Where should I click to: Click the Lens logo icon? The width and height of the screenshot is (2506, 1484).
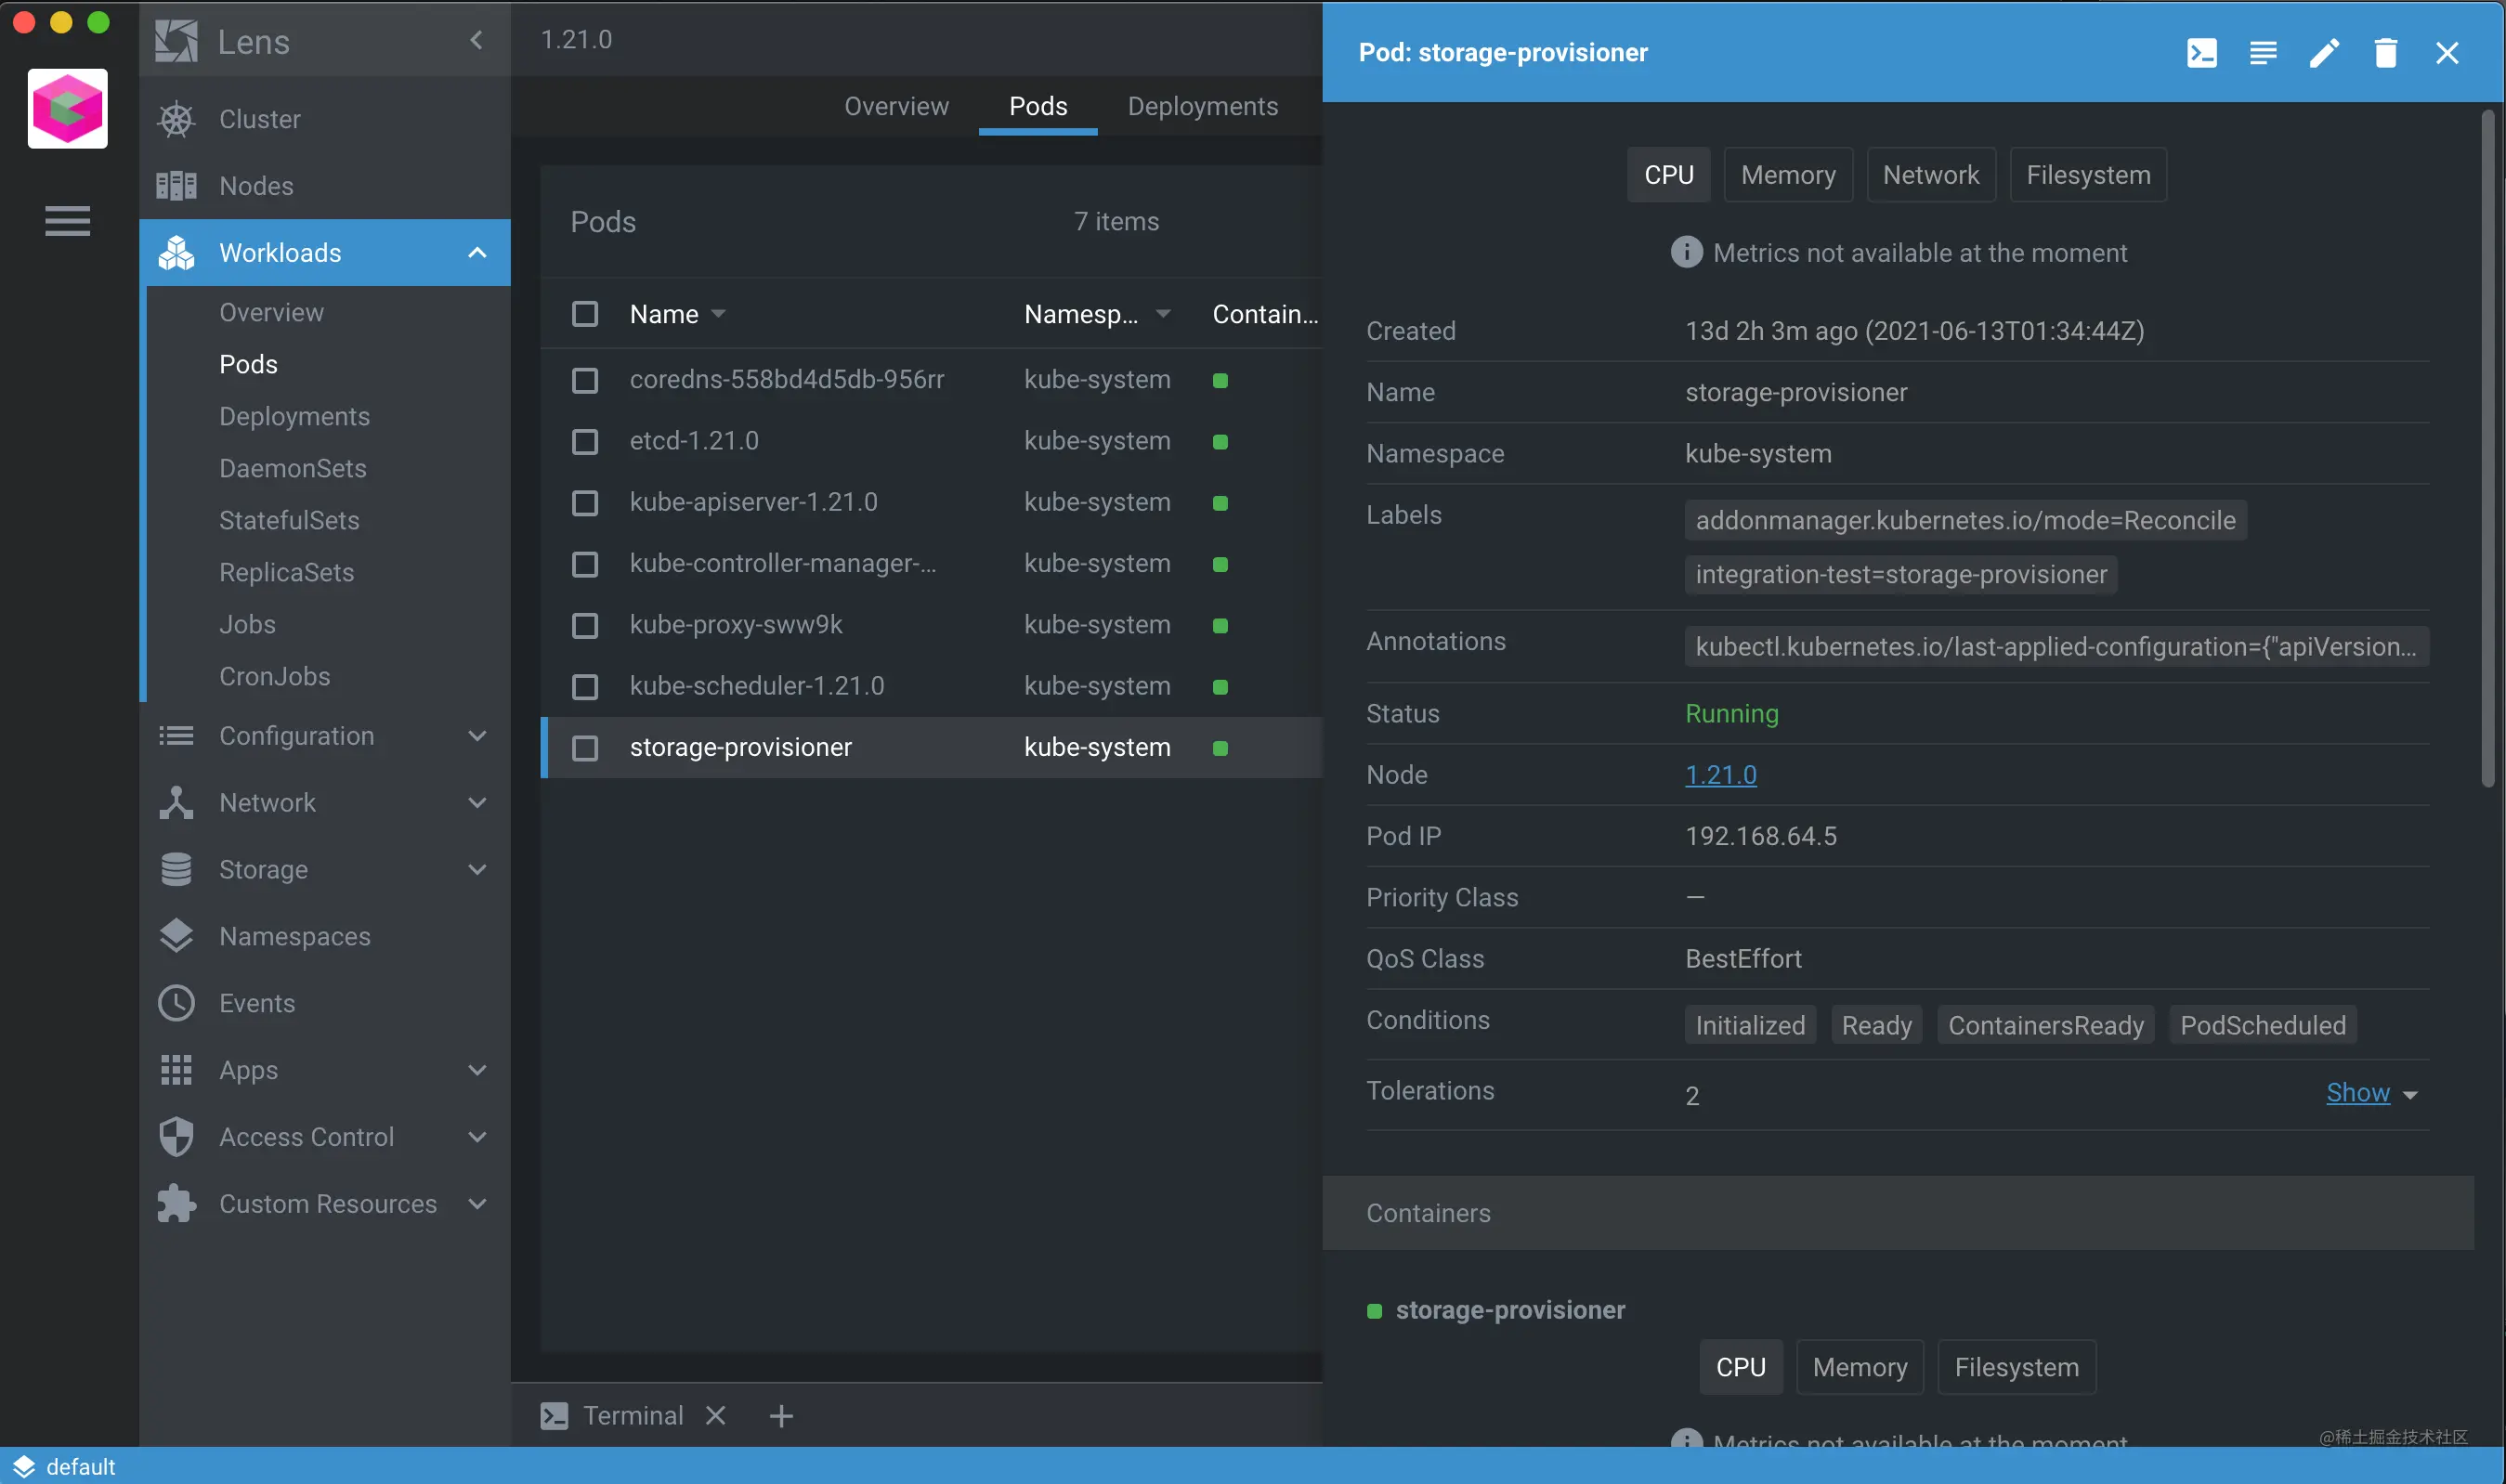(177, 41)
